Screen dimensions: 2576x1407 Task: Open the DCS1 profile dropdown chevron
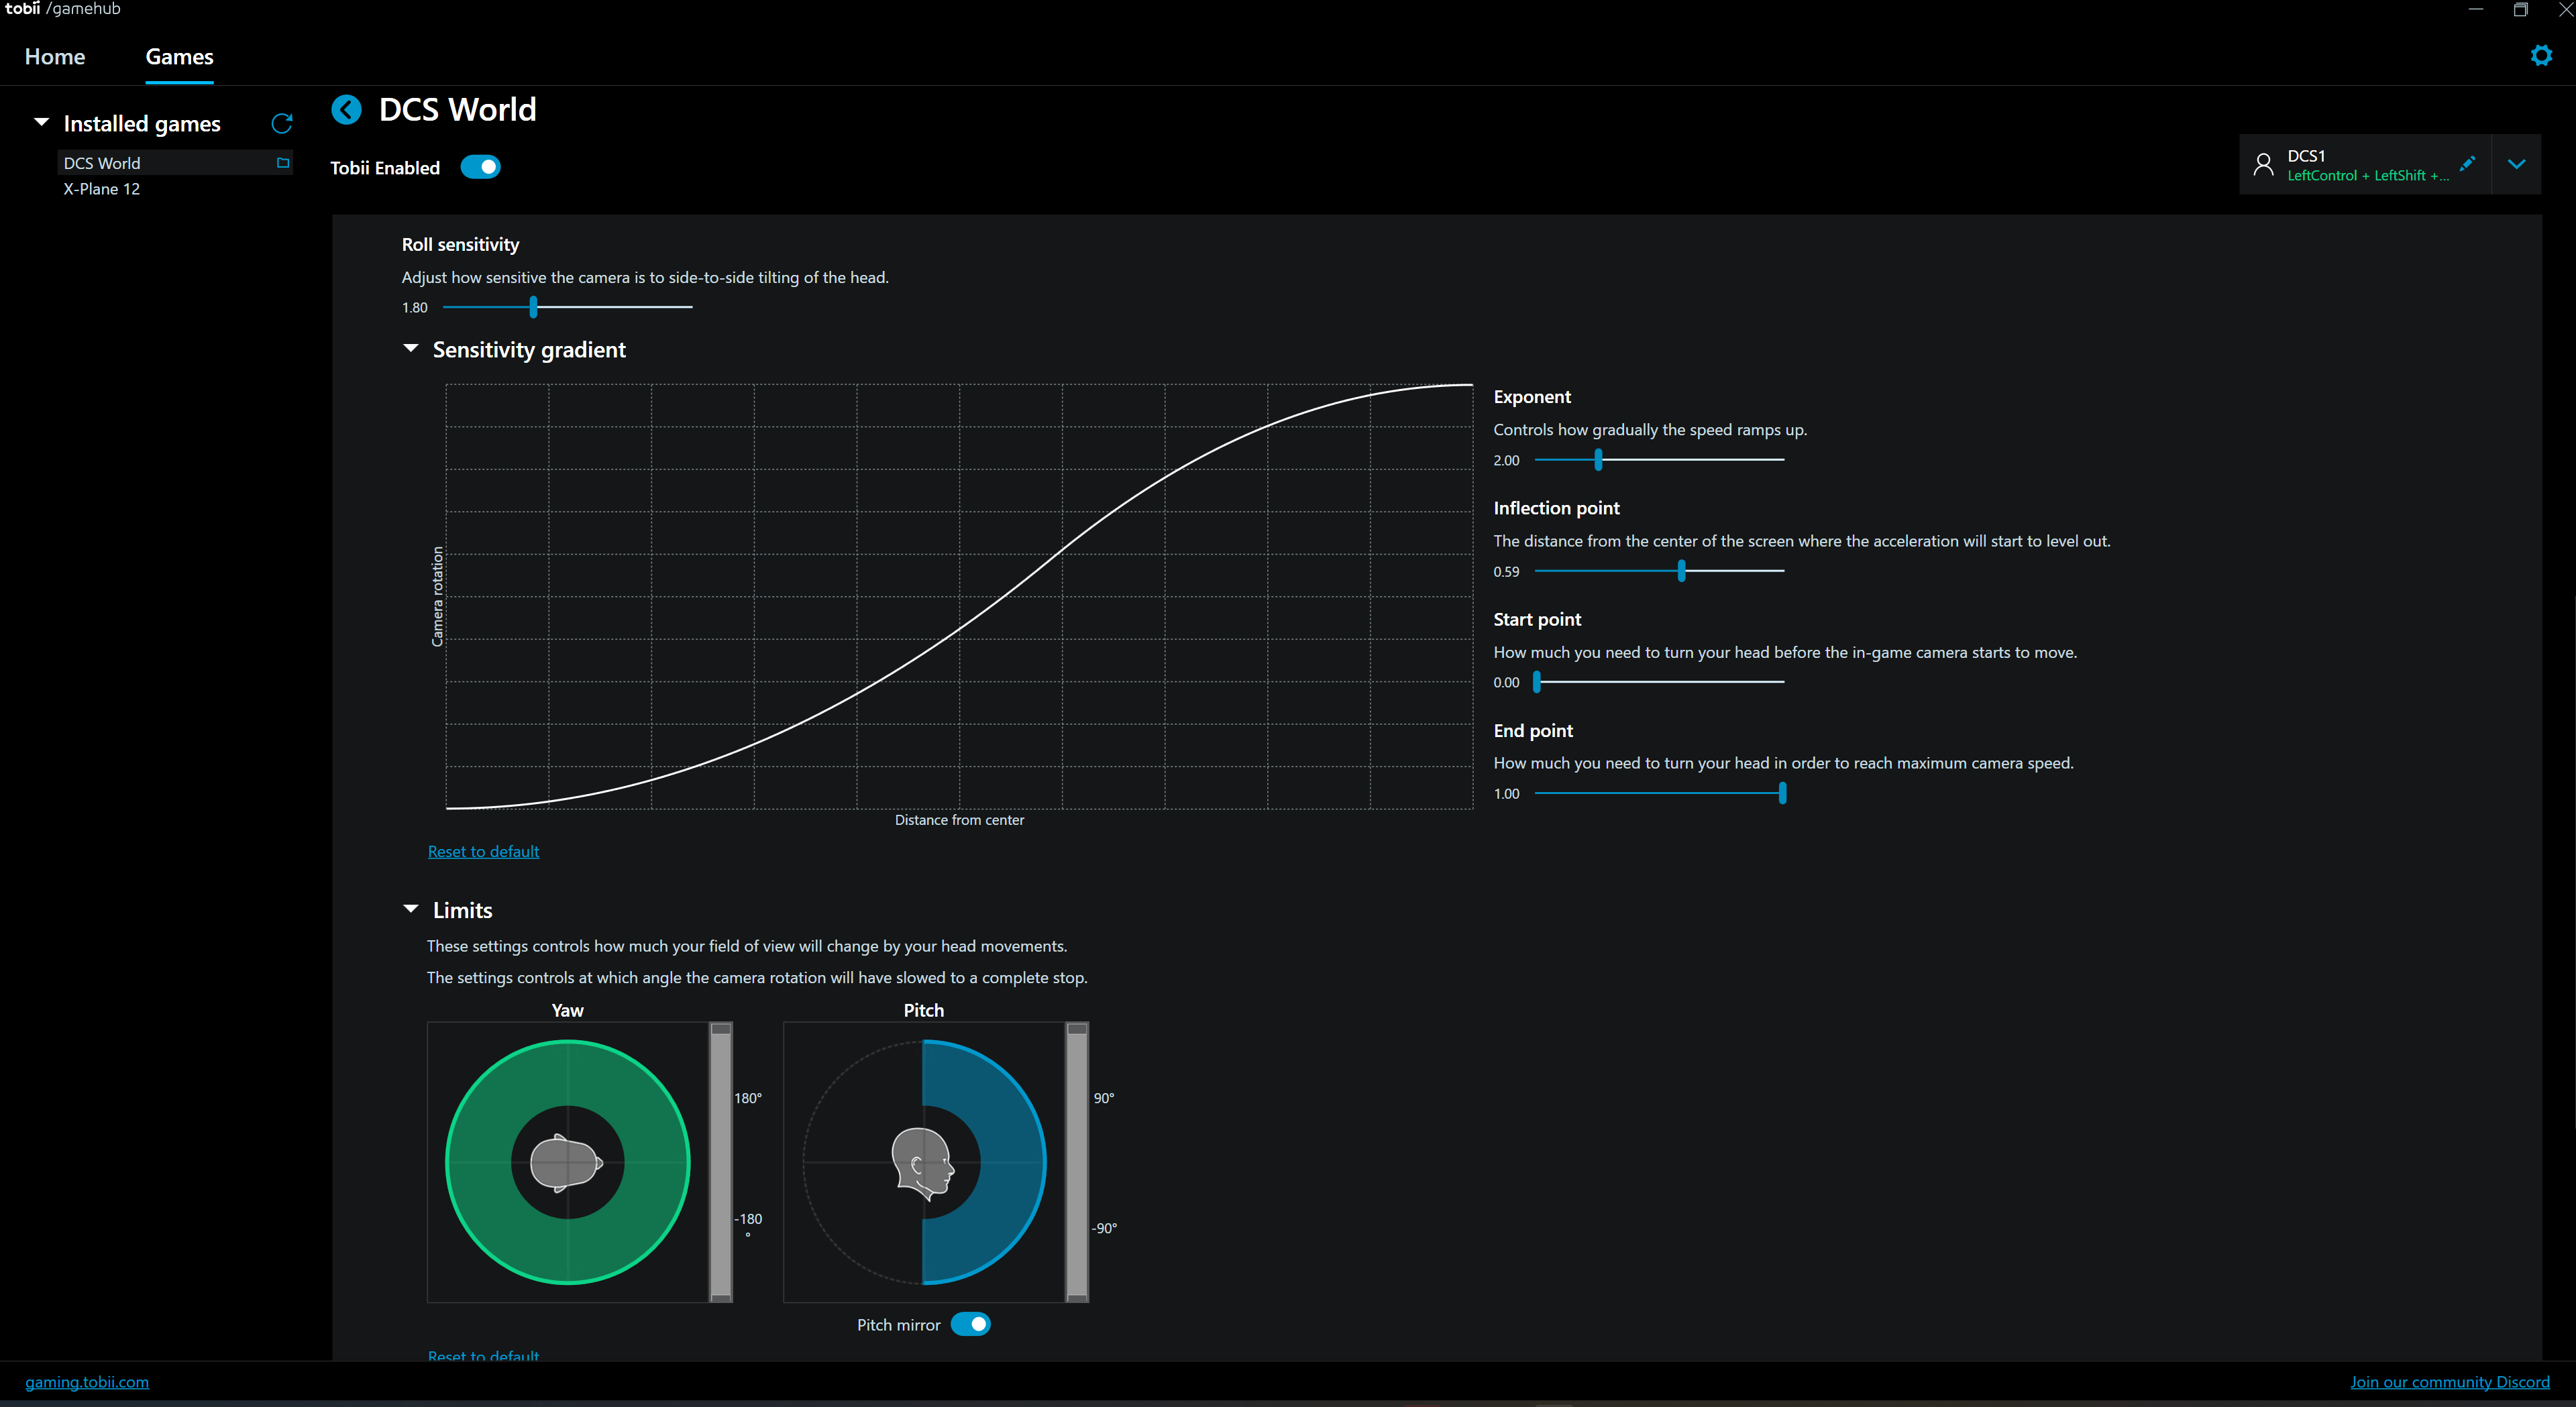2517,164
